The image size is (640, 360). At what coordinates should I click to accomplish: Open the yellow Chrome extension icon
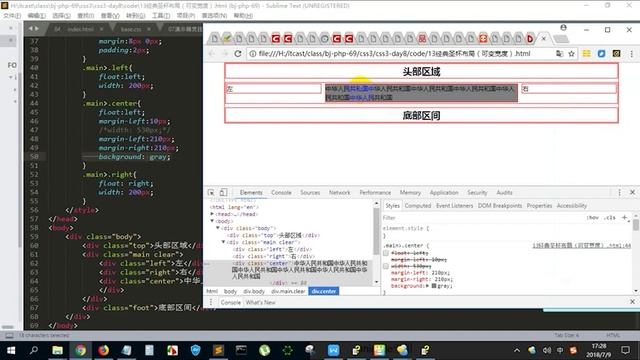(587, 53)
